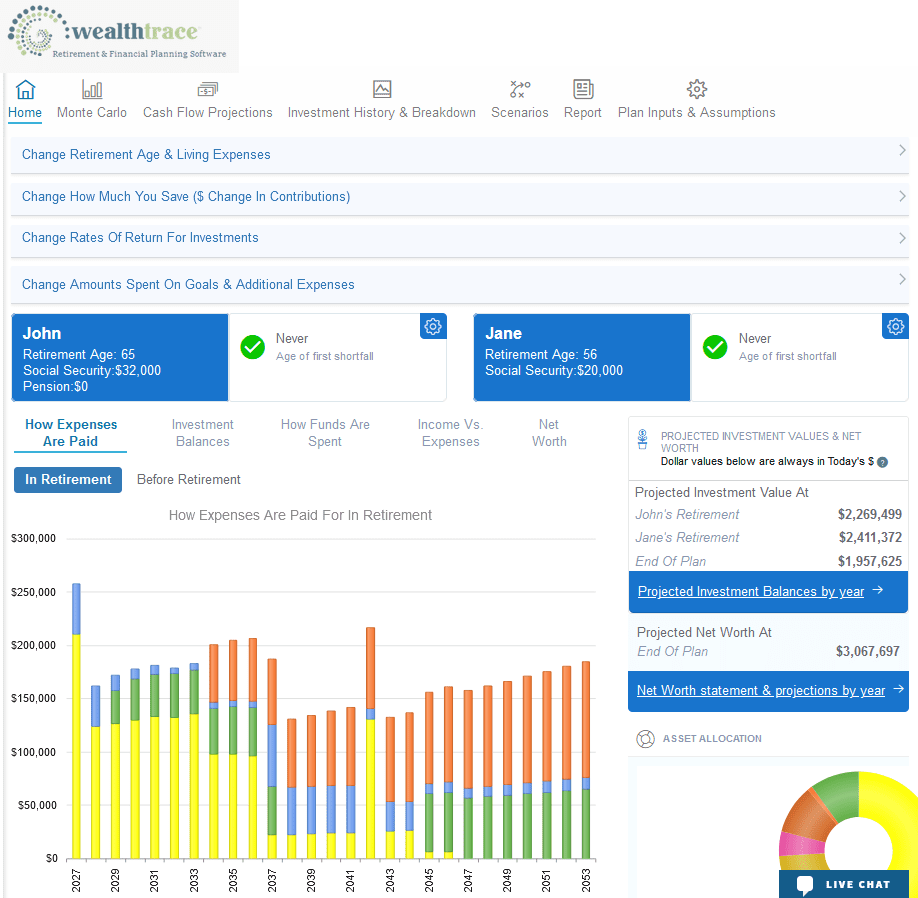This screenshot has width=918, height=898.
Task: Switch to Before Retirement view
Action: 189,480
